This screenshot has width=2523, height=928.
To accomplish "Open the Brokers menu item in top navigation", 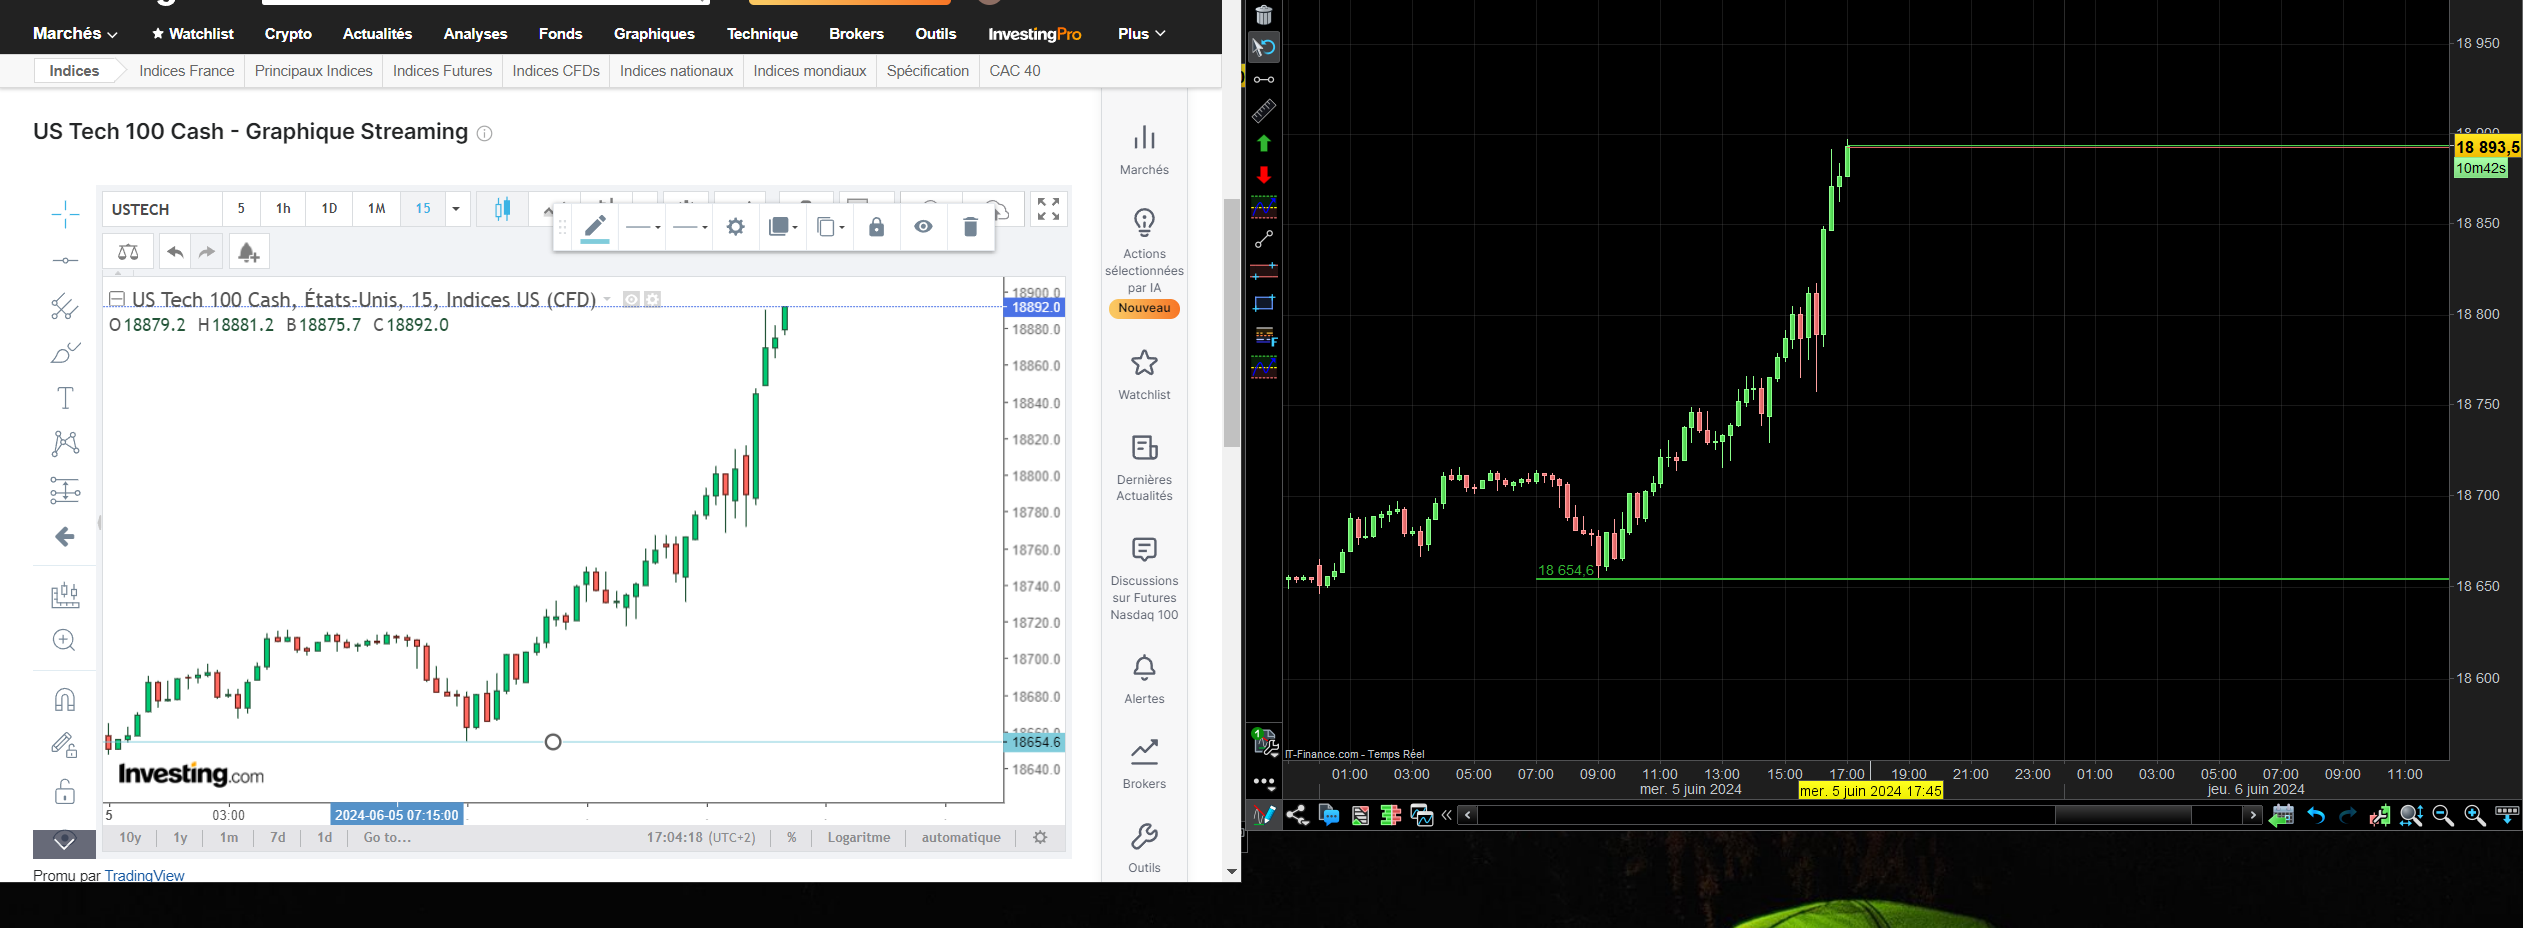I will tap(856, 34).
